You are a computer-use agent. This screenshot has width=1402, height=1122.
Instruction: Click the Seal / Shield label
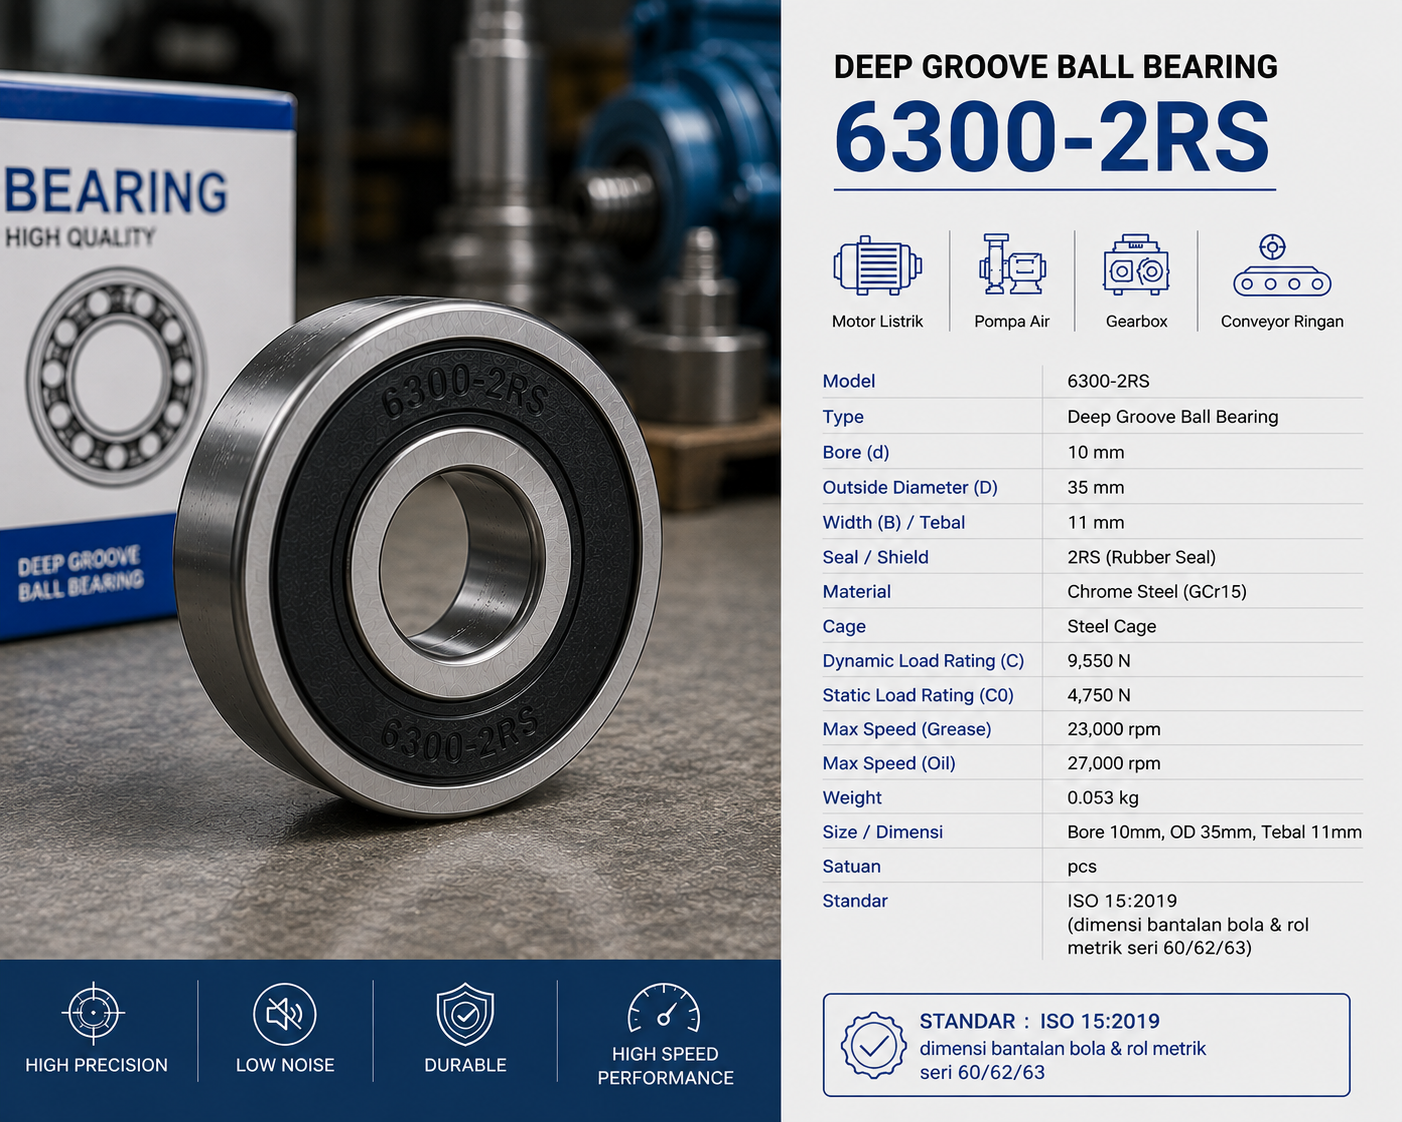point(875,557)
